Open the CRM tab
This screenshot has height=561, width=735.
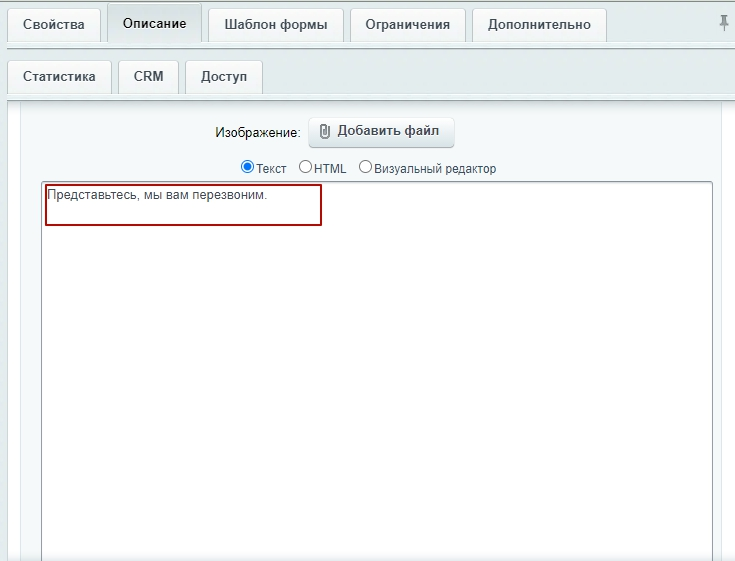148,77
